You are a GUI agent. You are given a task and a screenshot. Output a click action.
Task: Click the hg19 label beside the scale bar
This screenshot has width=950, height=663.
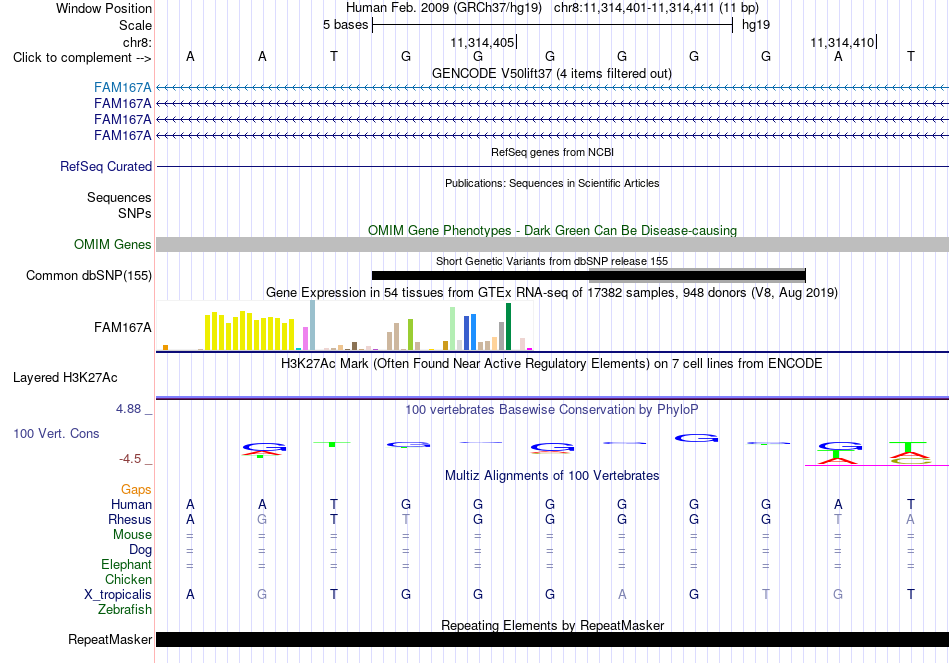click(x=756, y=25)
